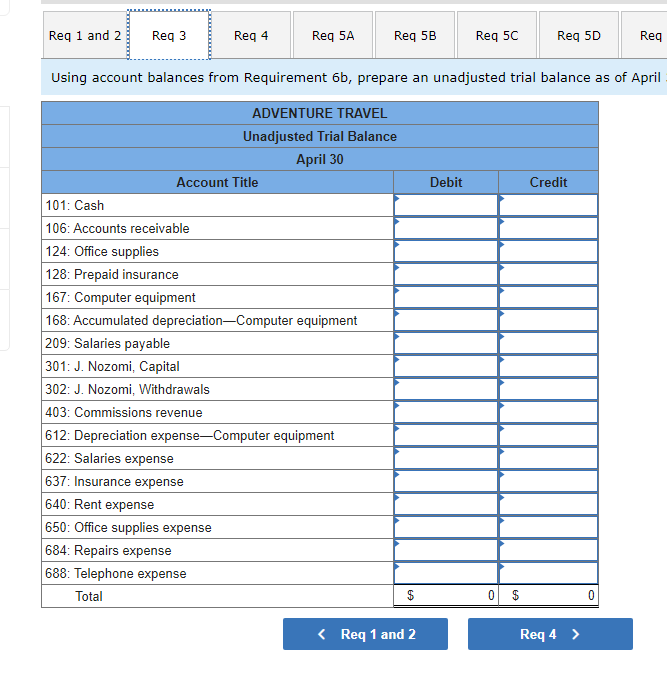Click Debit cell for J. Nozomi, Withdrawals
Image resolution: width=667 pixels, height=697 pixels.
[x=446, y=389]
